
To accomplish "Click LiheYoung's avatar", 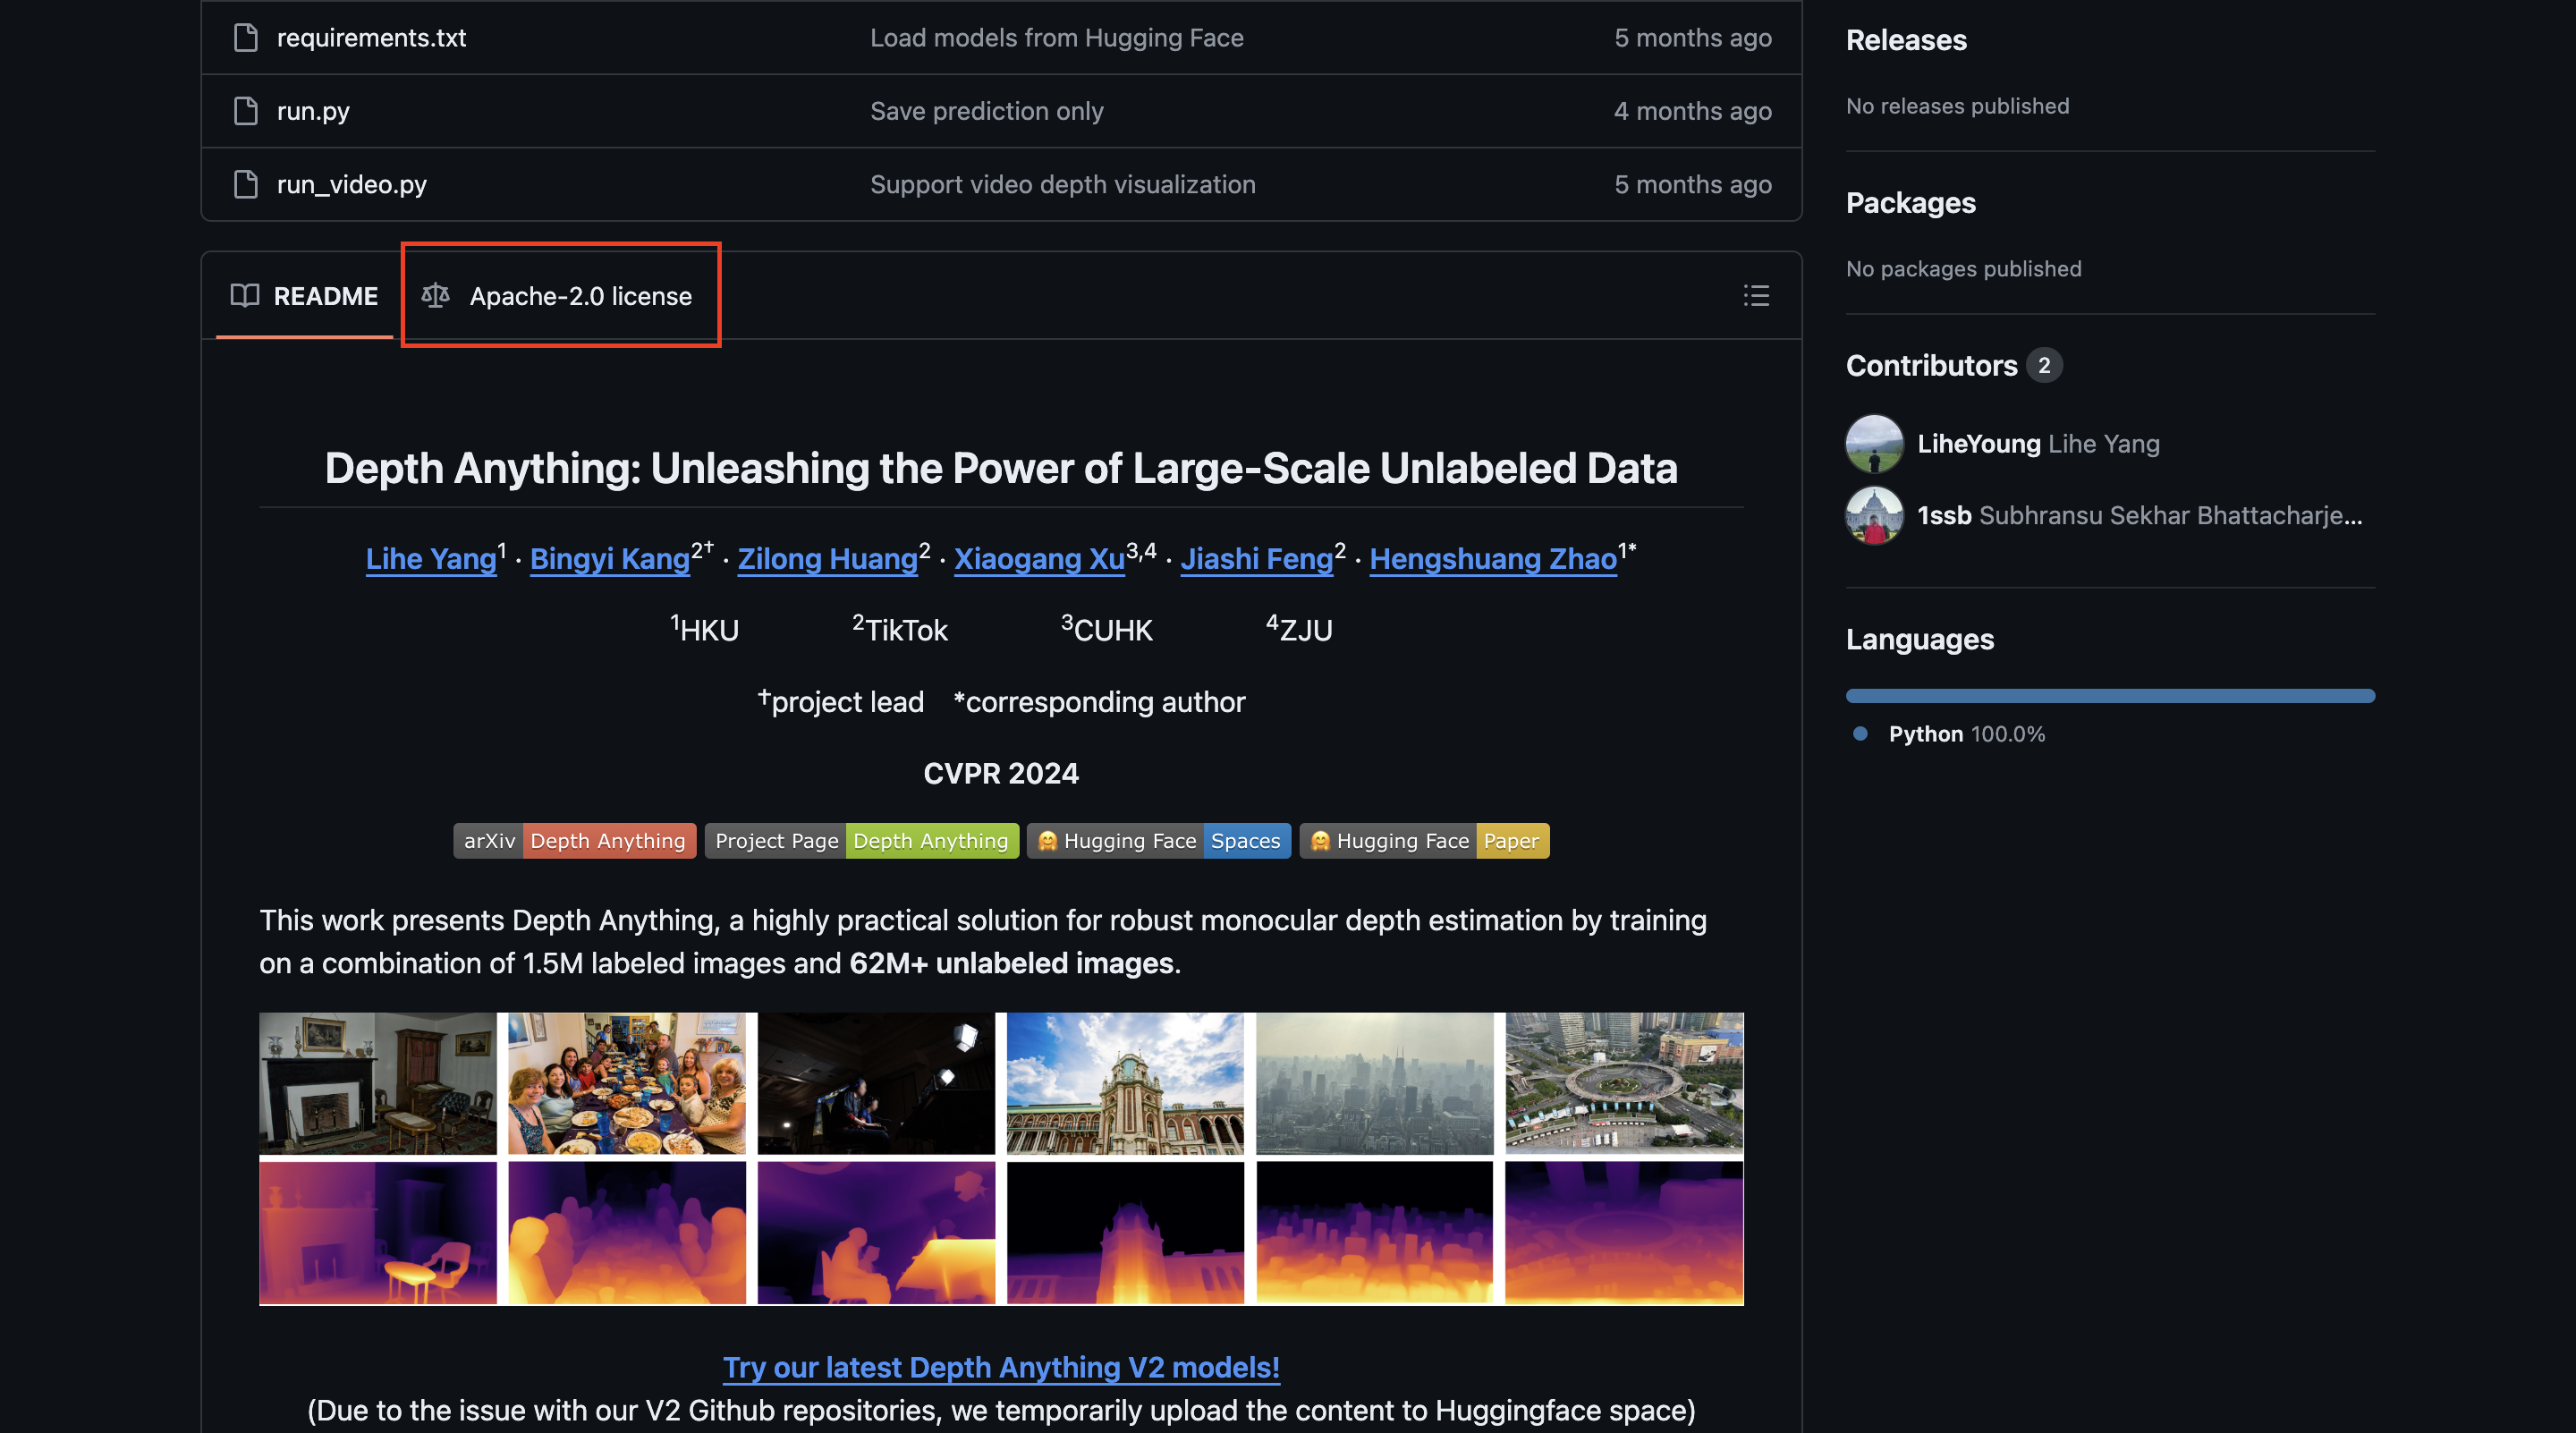I will (1874, 443).
